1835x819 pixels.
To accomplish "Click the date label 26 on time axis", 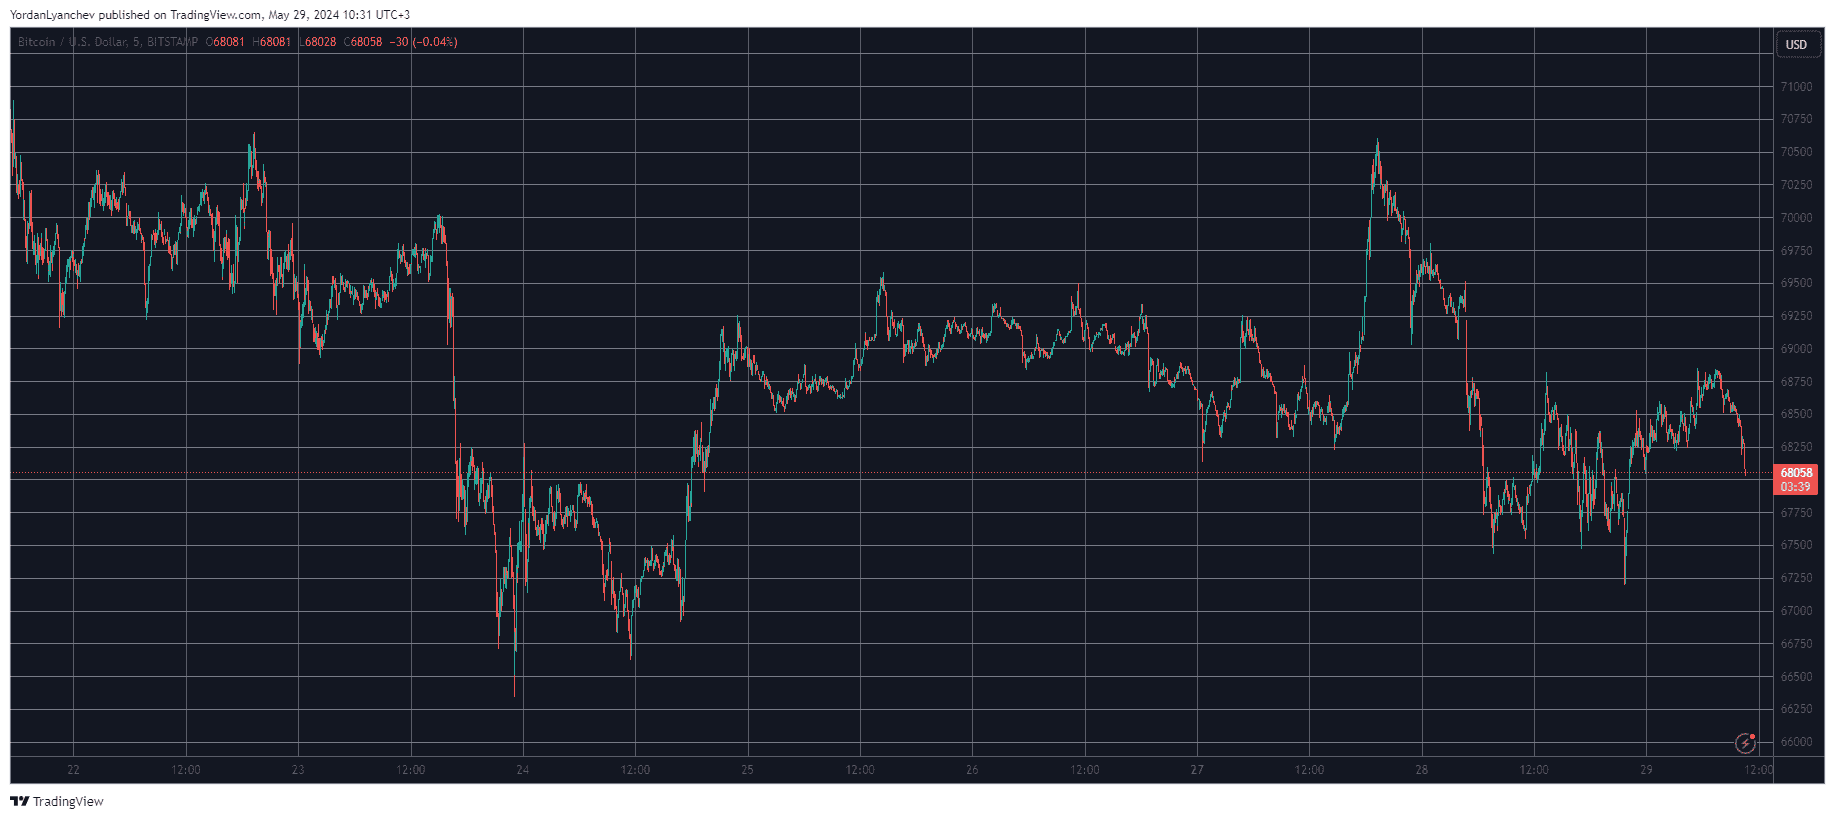I will [972, 770].
